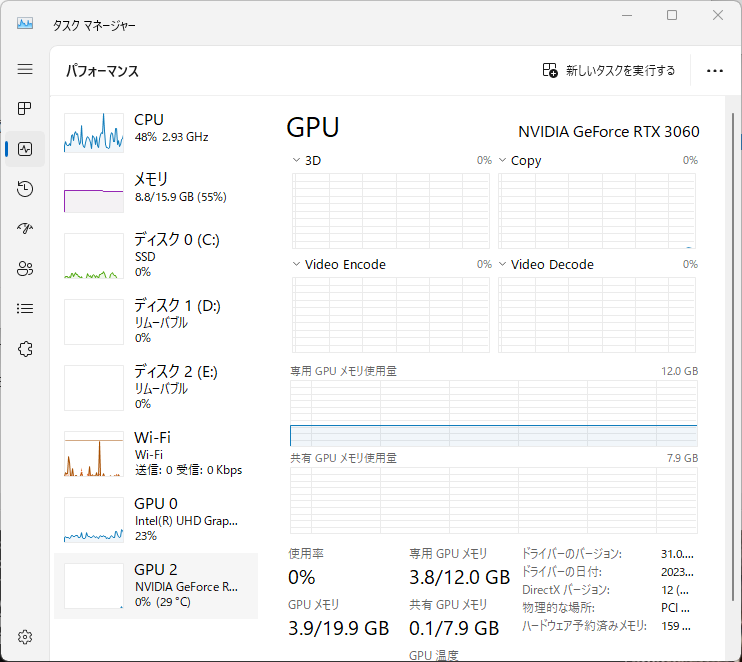Open the hamburger navigation menu

(x=25, y=69)
